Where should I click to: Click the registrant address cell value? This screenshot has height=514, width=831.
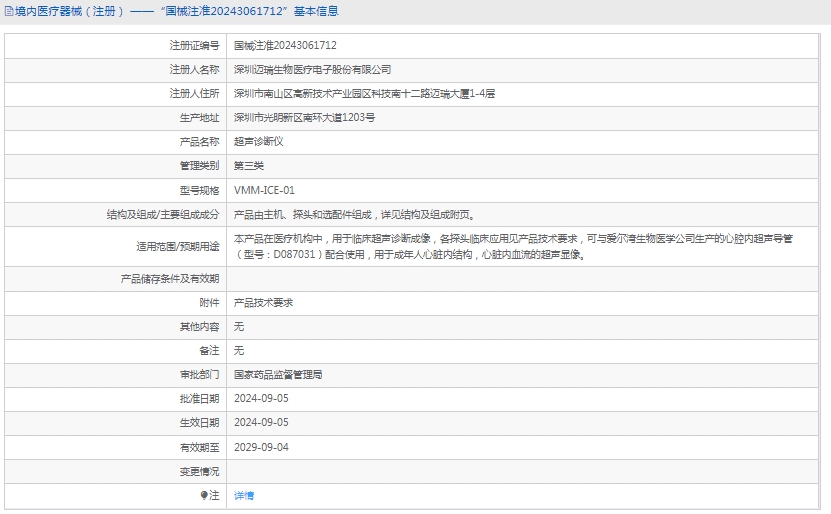(364, 93)
